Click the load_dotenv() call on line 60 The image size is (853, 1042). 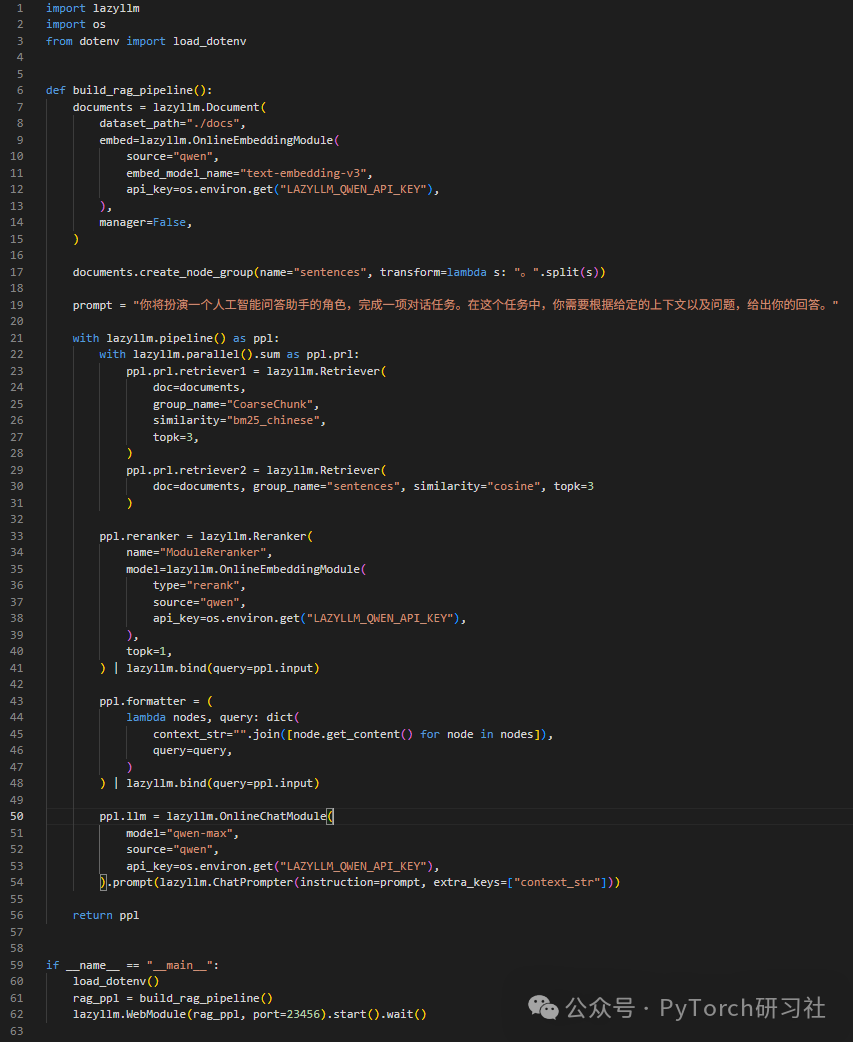coord(116,982)
